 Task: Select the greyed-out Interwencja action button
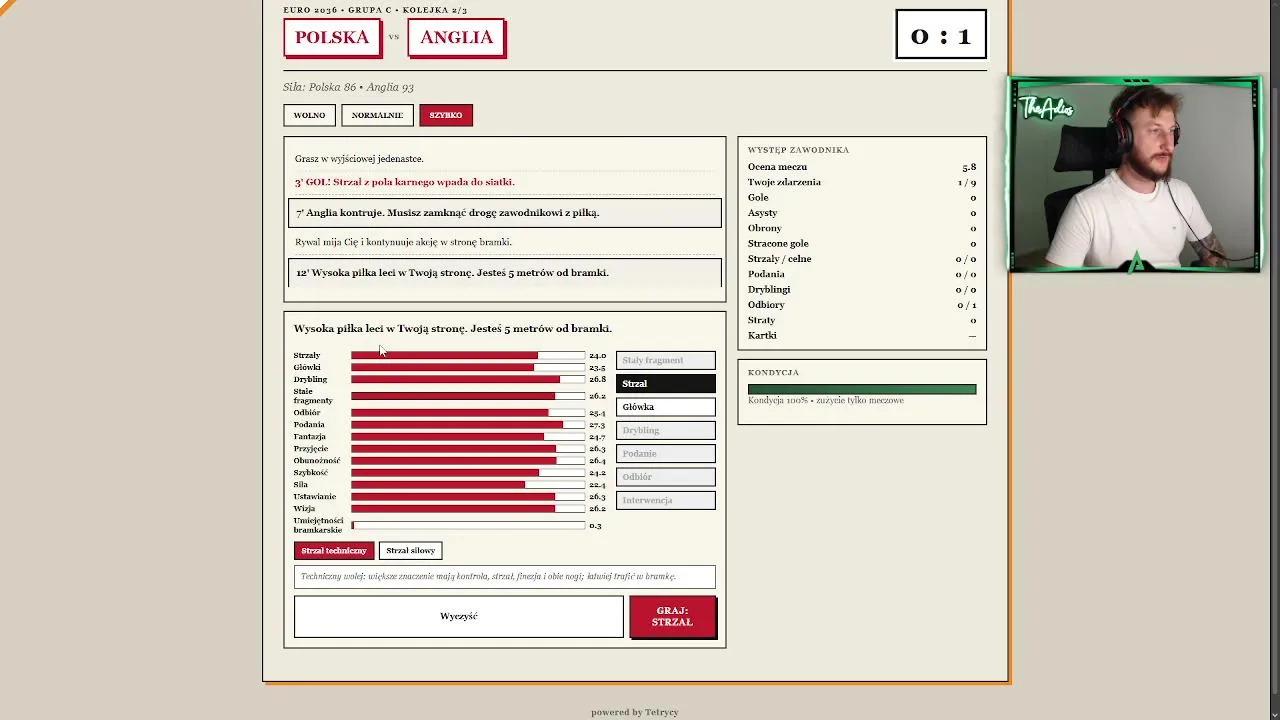coord(665,500)
